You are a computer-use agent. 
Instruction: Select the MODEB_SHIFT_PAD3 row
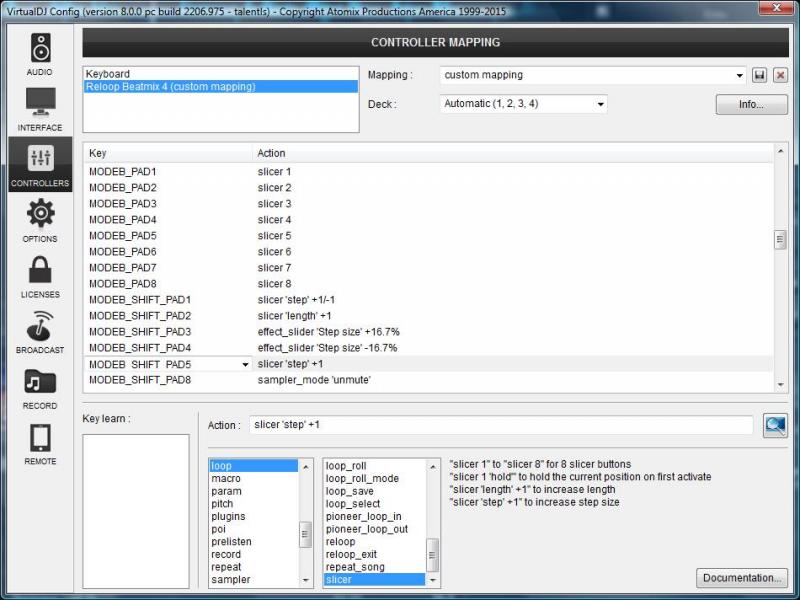coord(429,332)
